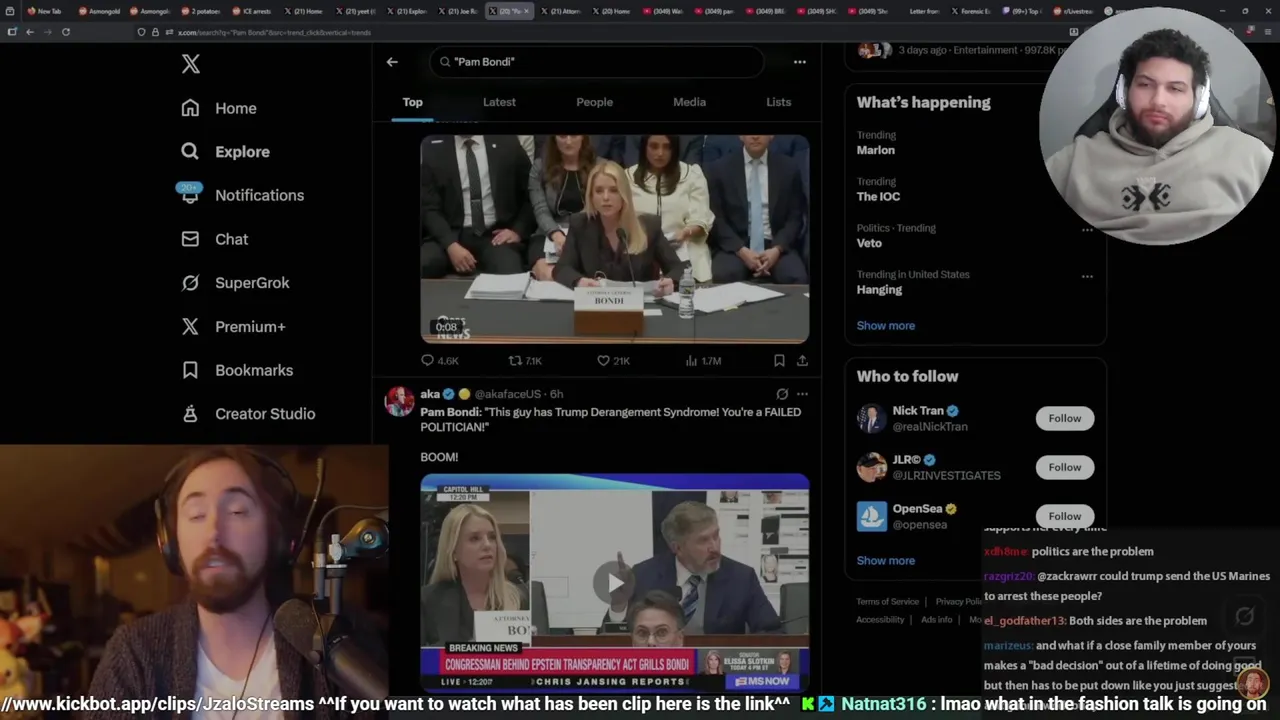Follow OpenSea
Viewport: 1280px width, 720px height.
[1064, 516]
